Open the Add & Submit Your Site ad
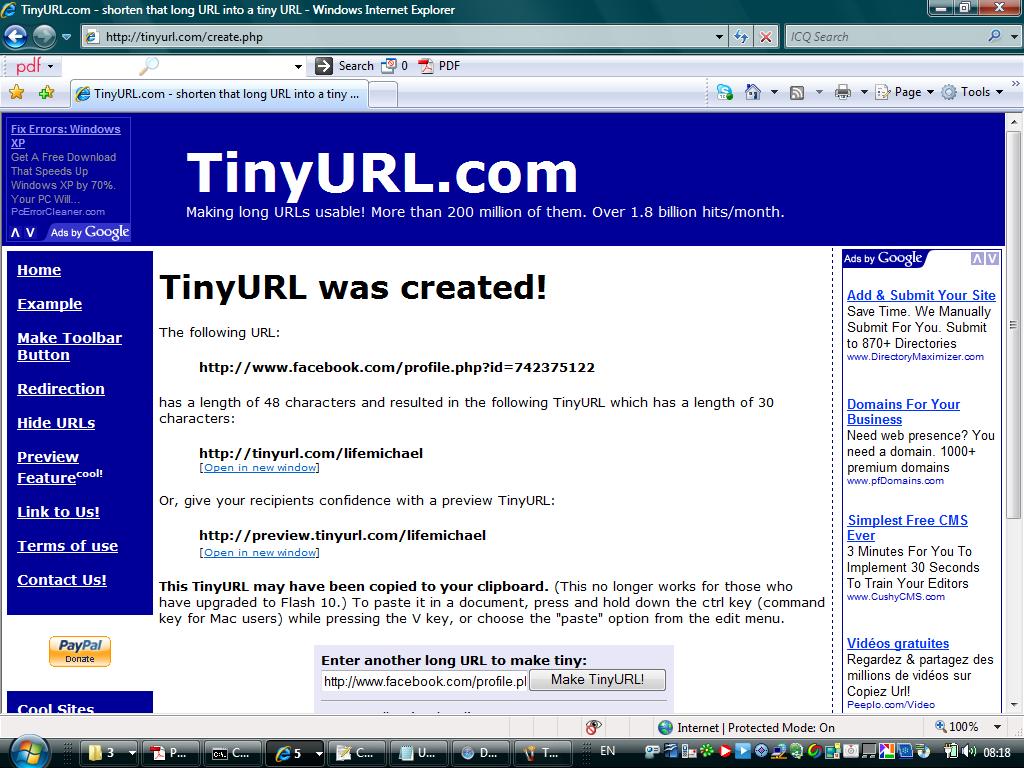The image size is (1024, 768). (921, 295)
